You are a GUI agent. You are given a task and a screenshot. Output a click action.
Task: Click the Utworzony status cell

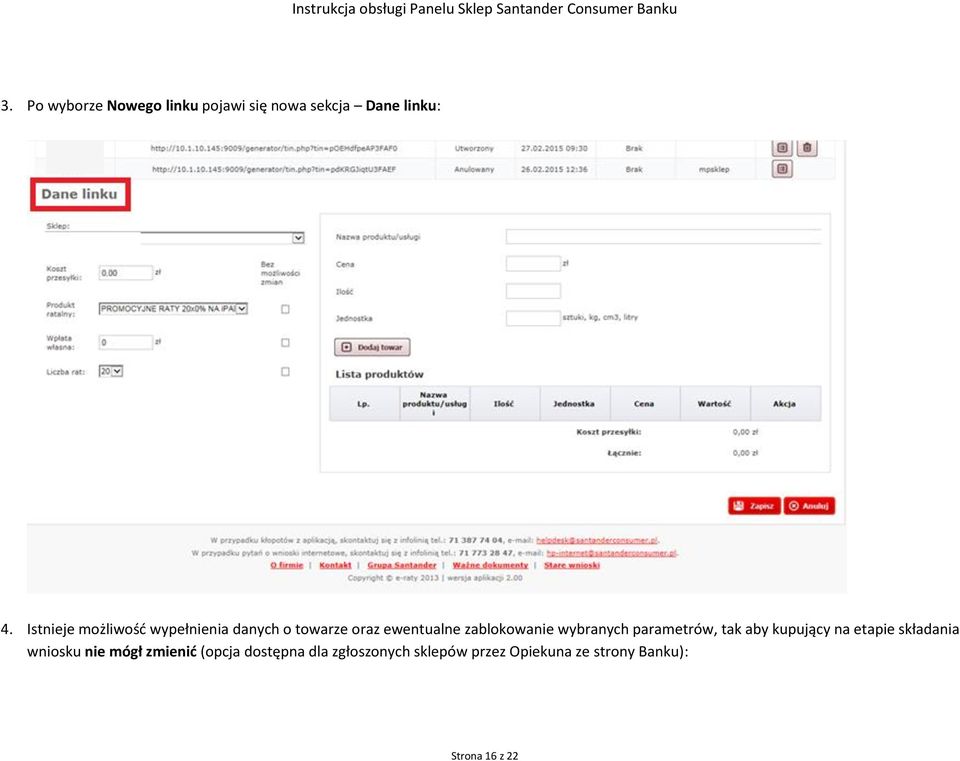click(474, 148)
